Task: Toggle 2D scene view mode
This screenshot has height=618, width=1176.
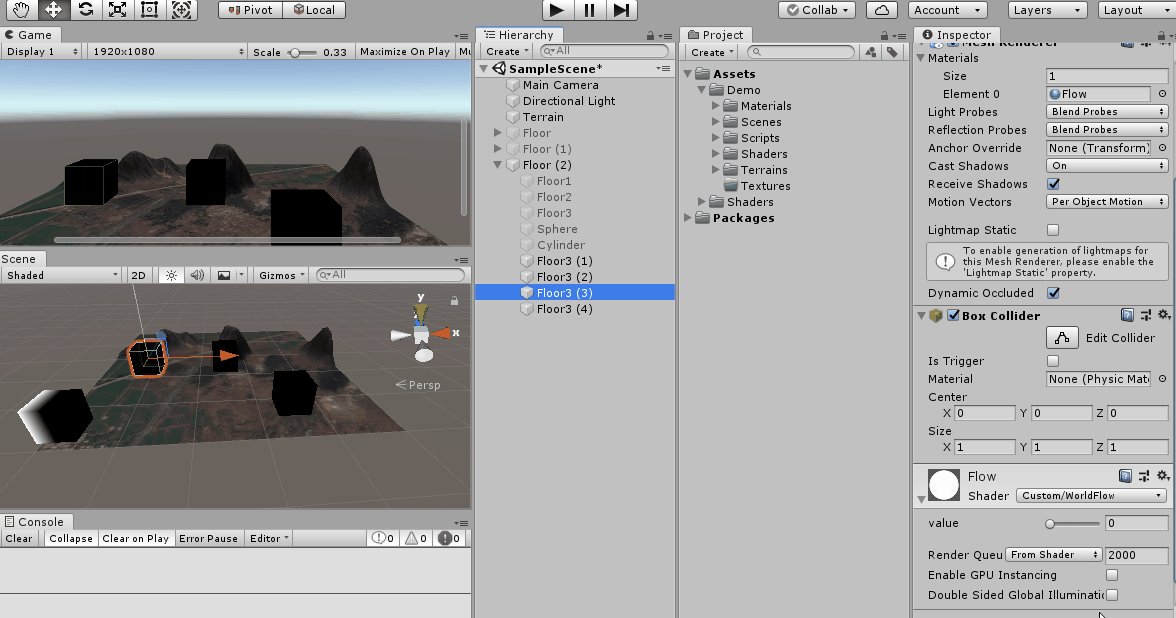Action: tap(139, 275)
